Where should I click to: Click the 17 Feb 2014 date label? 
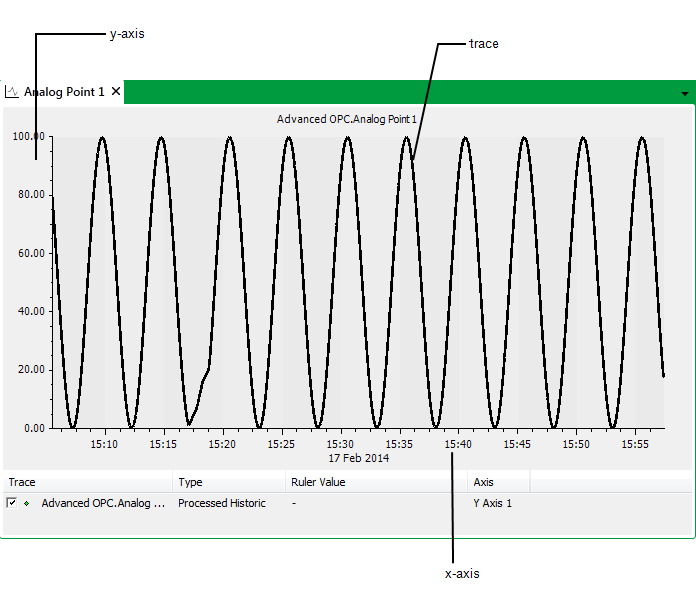359,458
